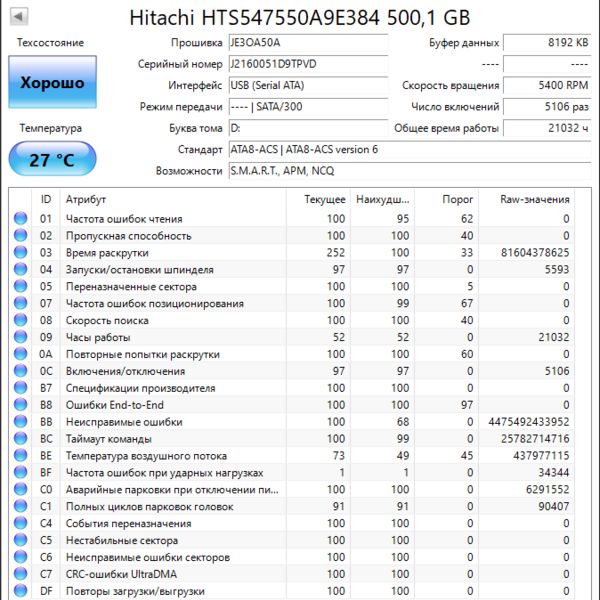
Task: Select serial number field J2160051D9TPVD
Action: 308,64
